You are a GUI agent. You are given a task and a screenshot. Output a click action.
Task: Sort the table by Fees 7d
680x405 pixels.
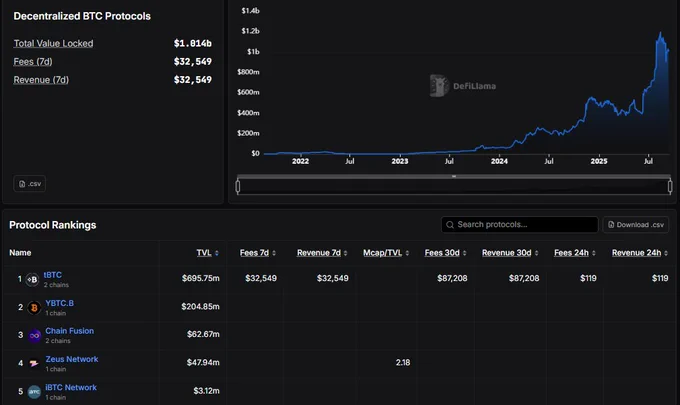click(258, 253)
